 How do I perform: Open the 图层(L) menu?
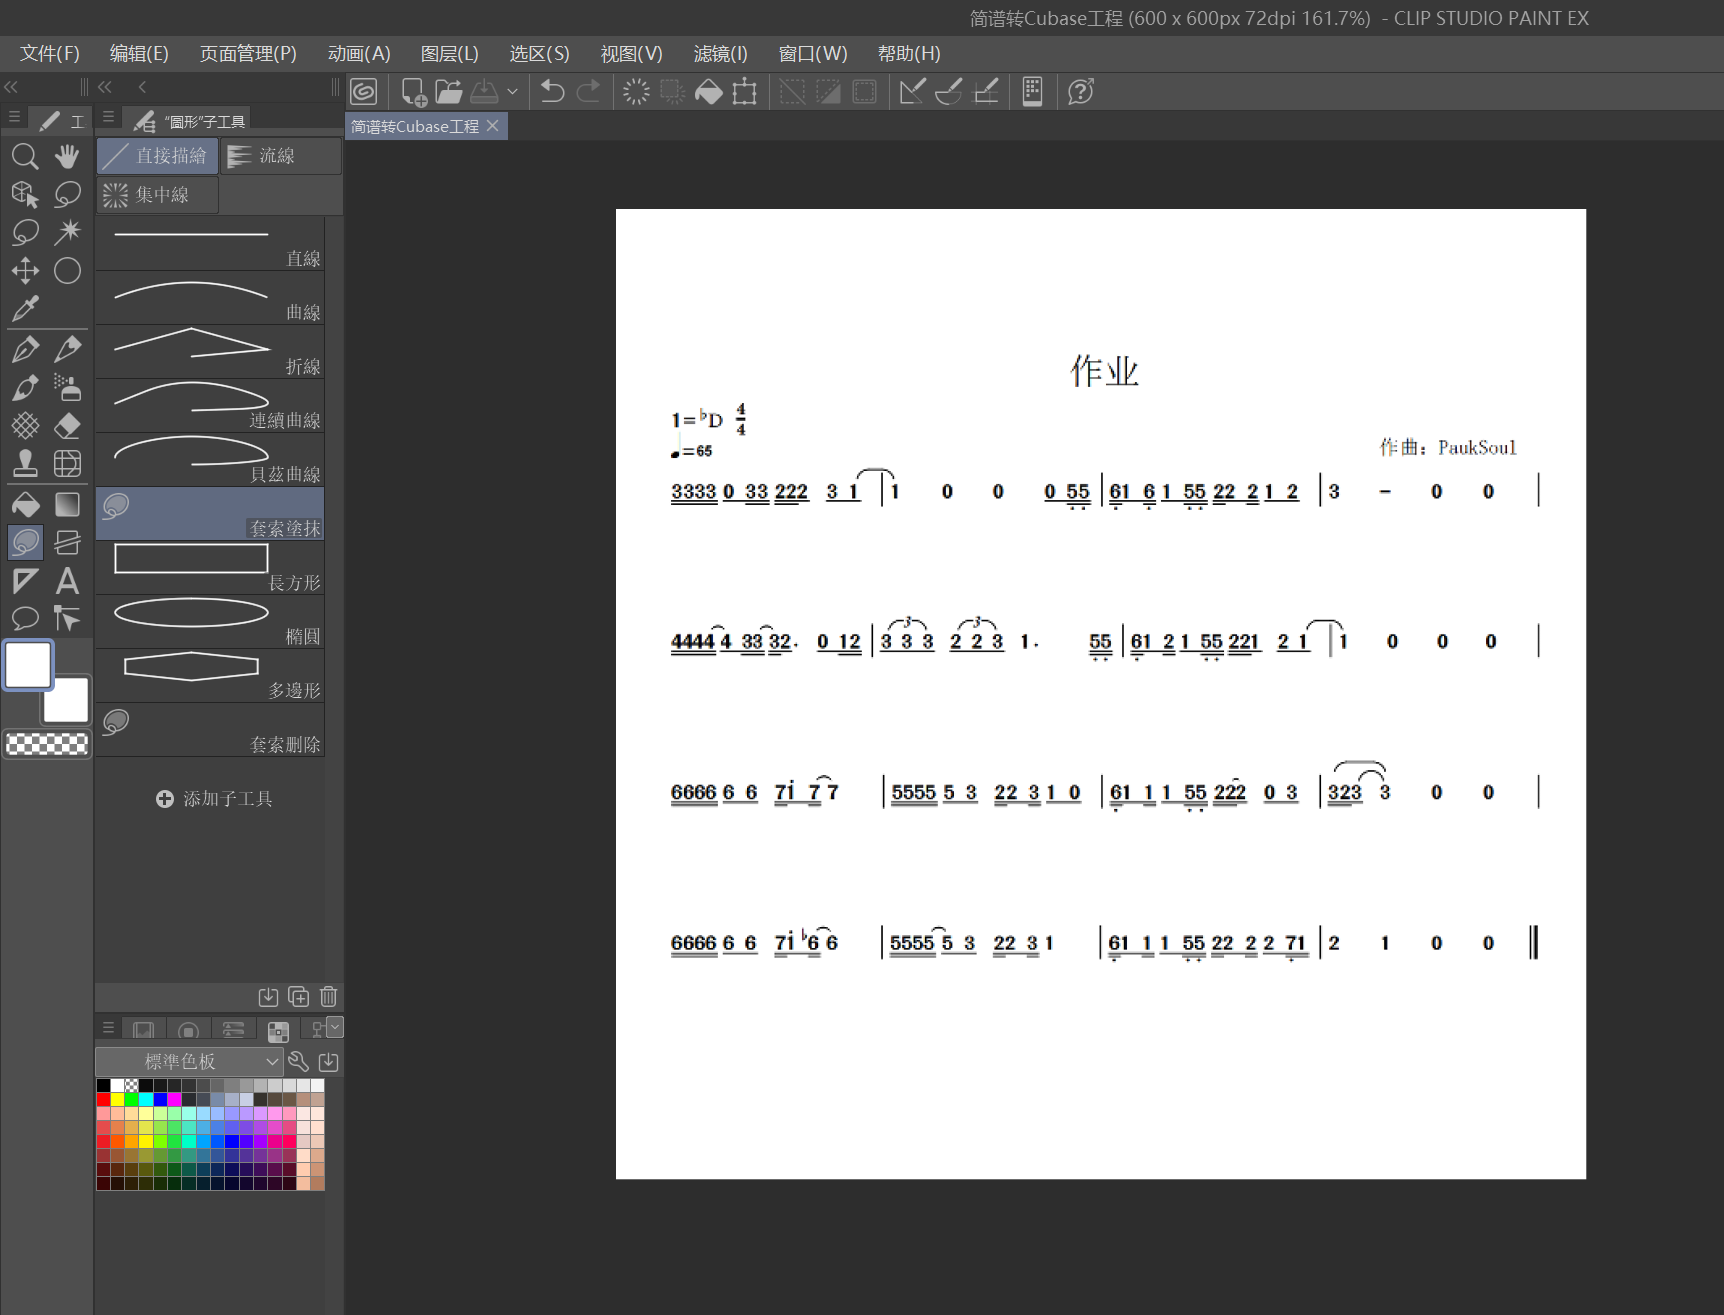(x=450, y=54)
